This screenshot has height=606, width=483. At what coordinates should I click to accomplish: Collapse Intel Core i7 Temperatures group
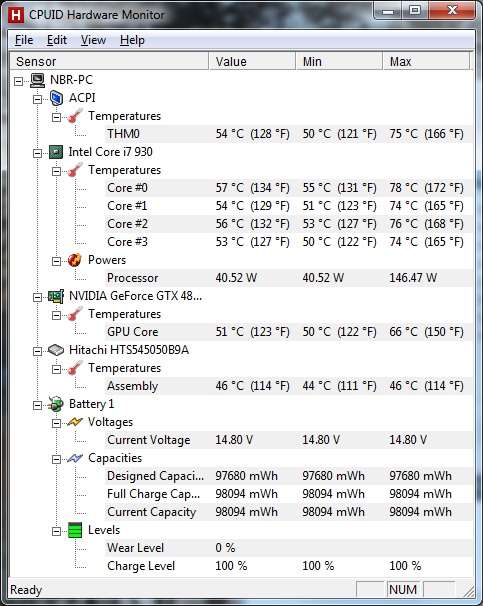pyautogui.click(x=56, y=171)
